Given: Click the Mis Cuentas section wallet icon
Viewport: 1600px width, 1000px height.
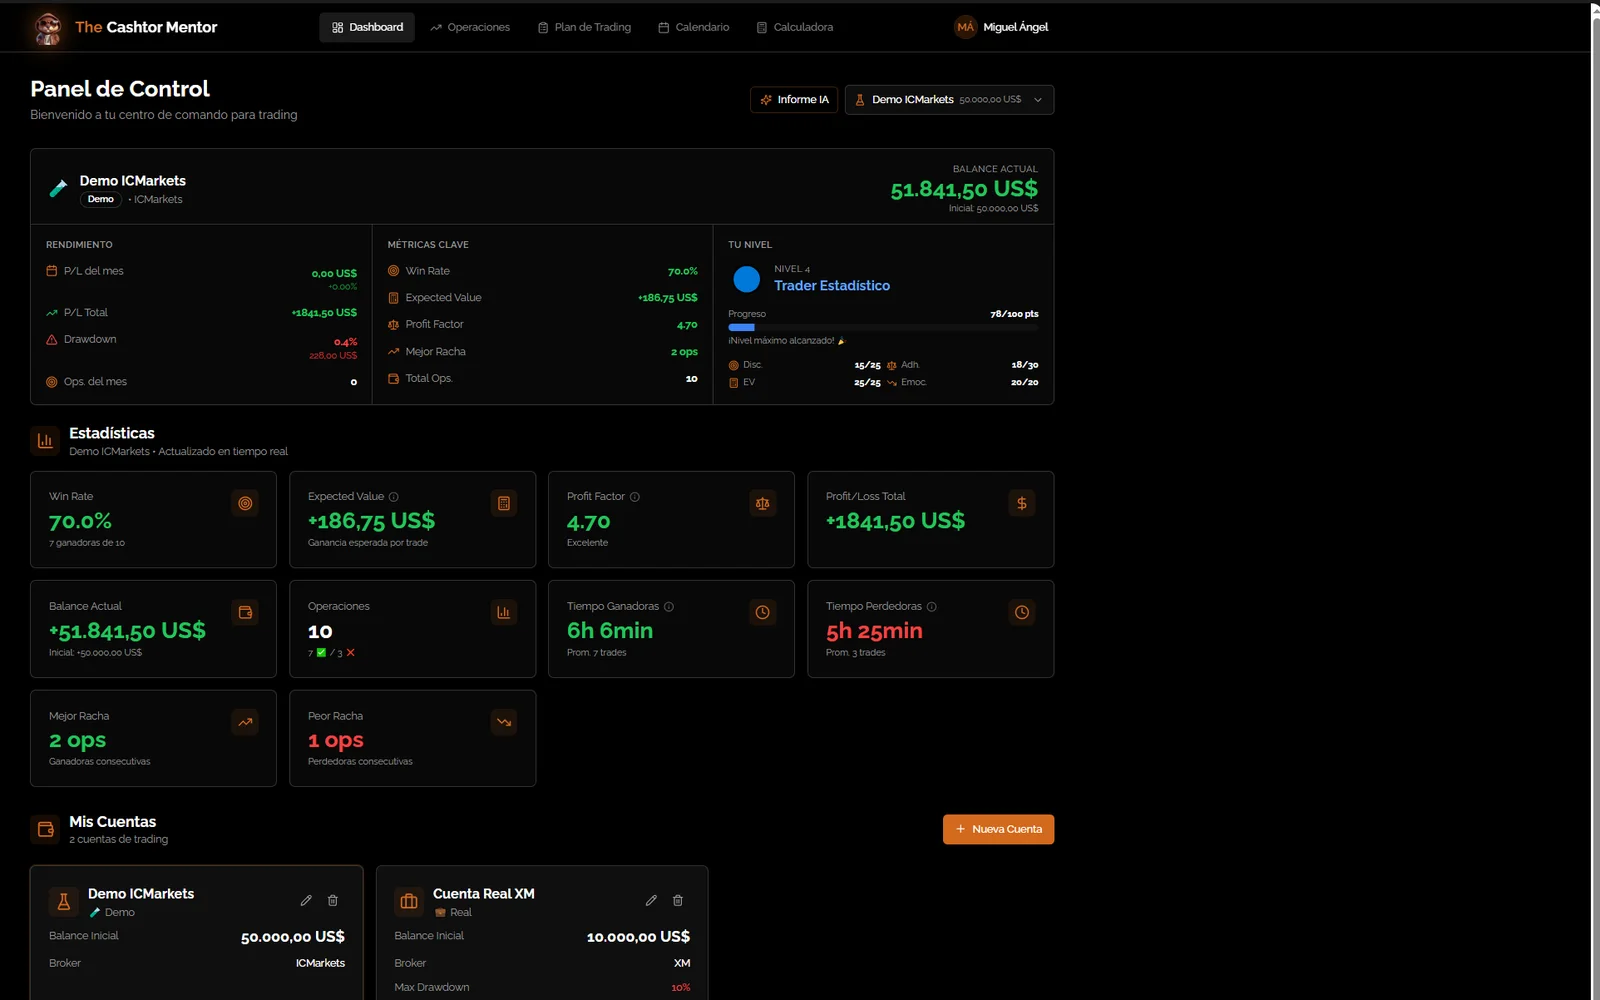Looking at the screenshot, I should point(45,829).
